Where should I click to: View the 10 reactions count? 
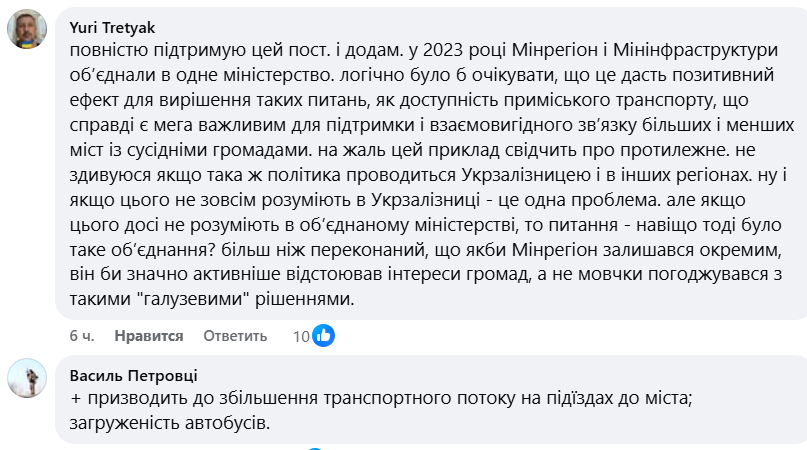point(300,336)
